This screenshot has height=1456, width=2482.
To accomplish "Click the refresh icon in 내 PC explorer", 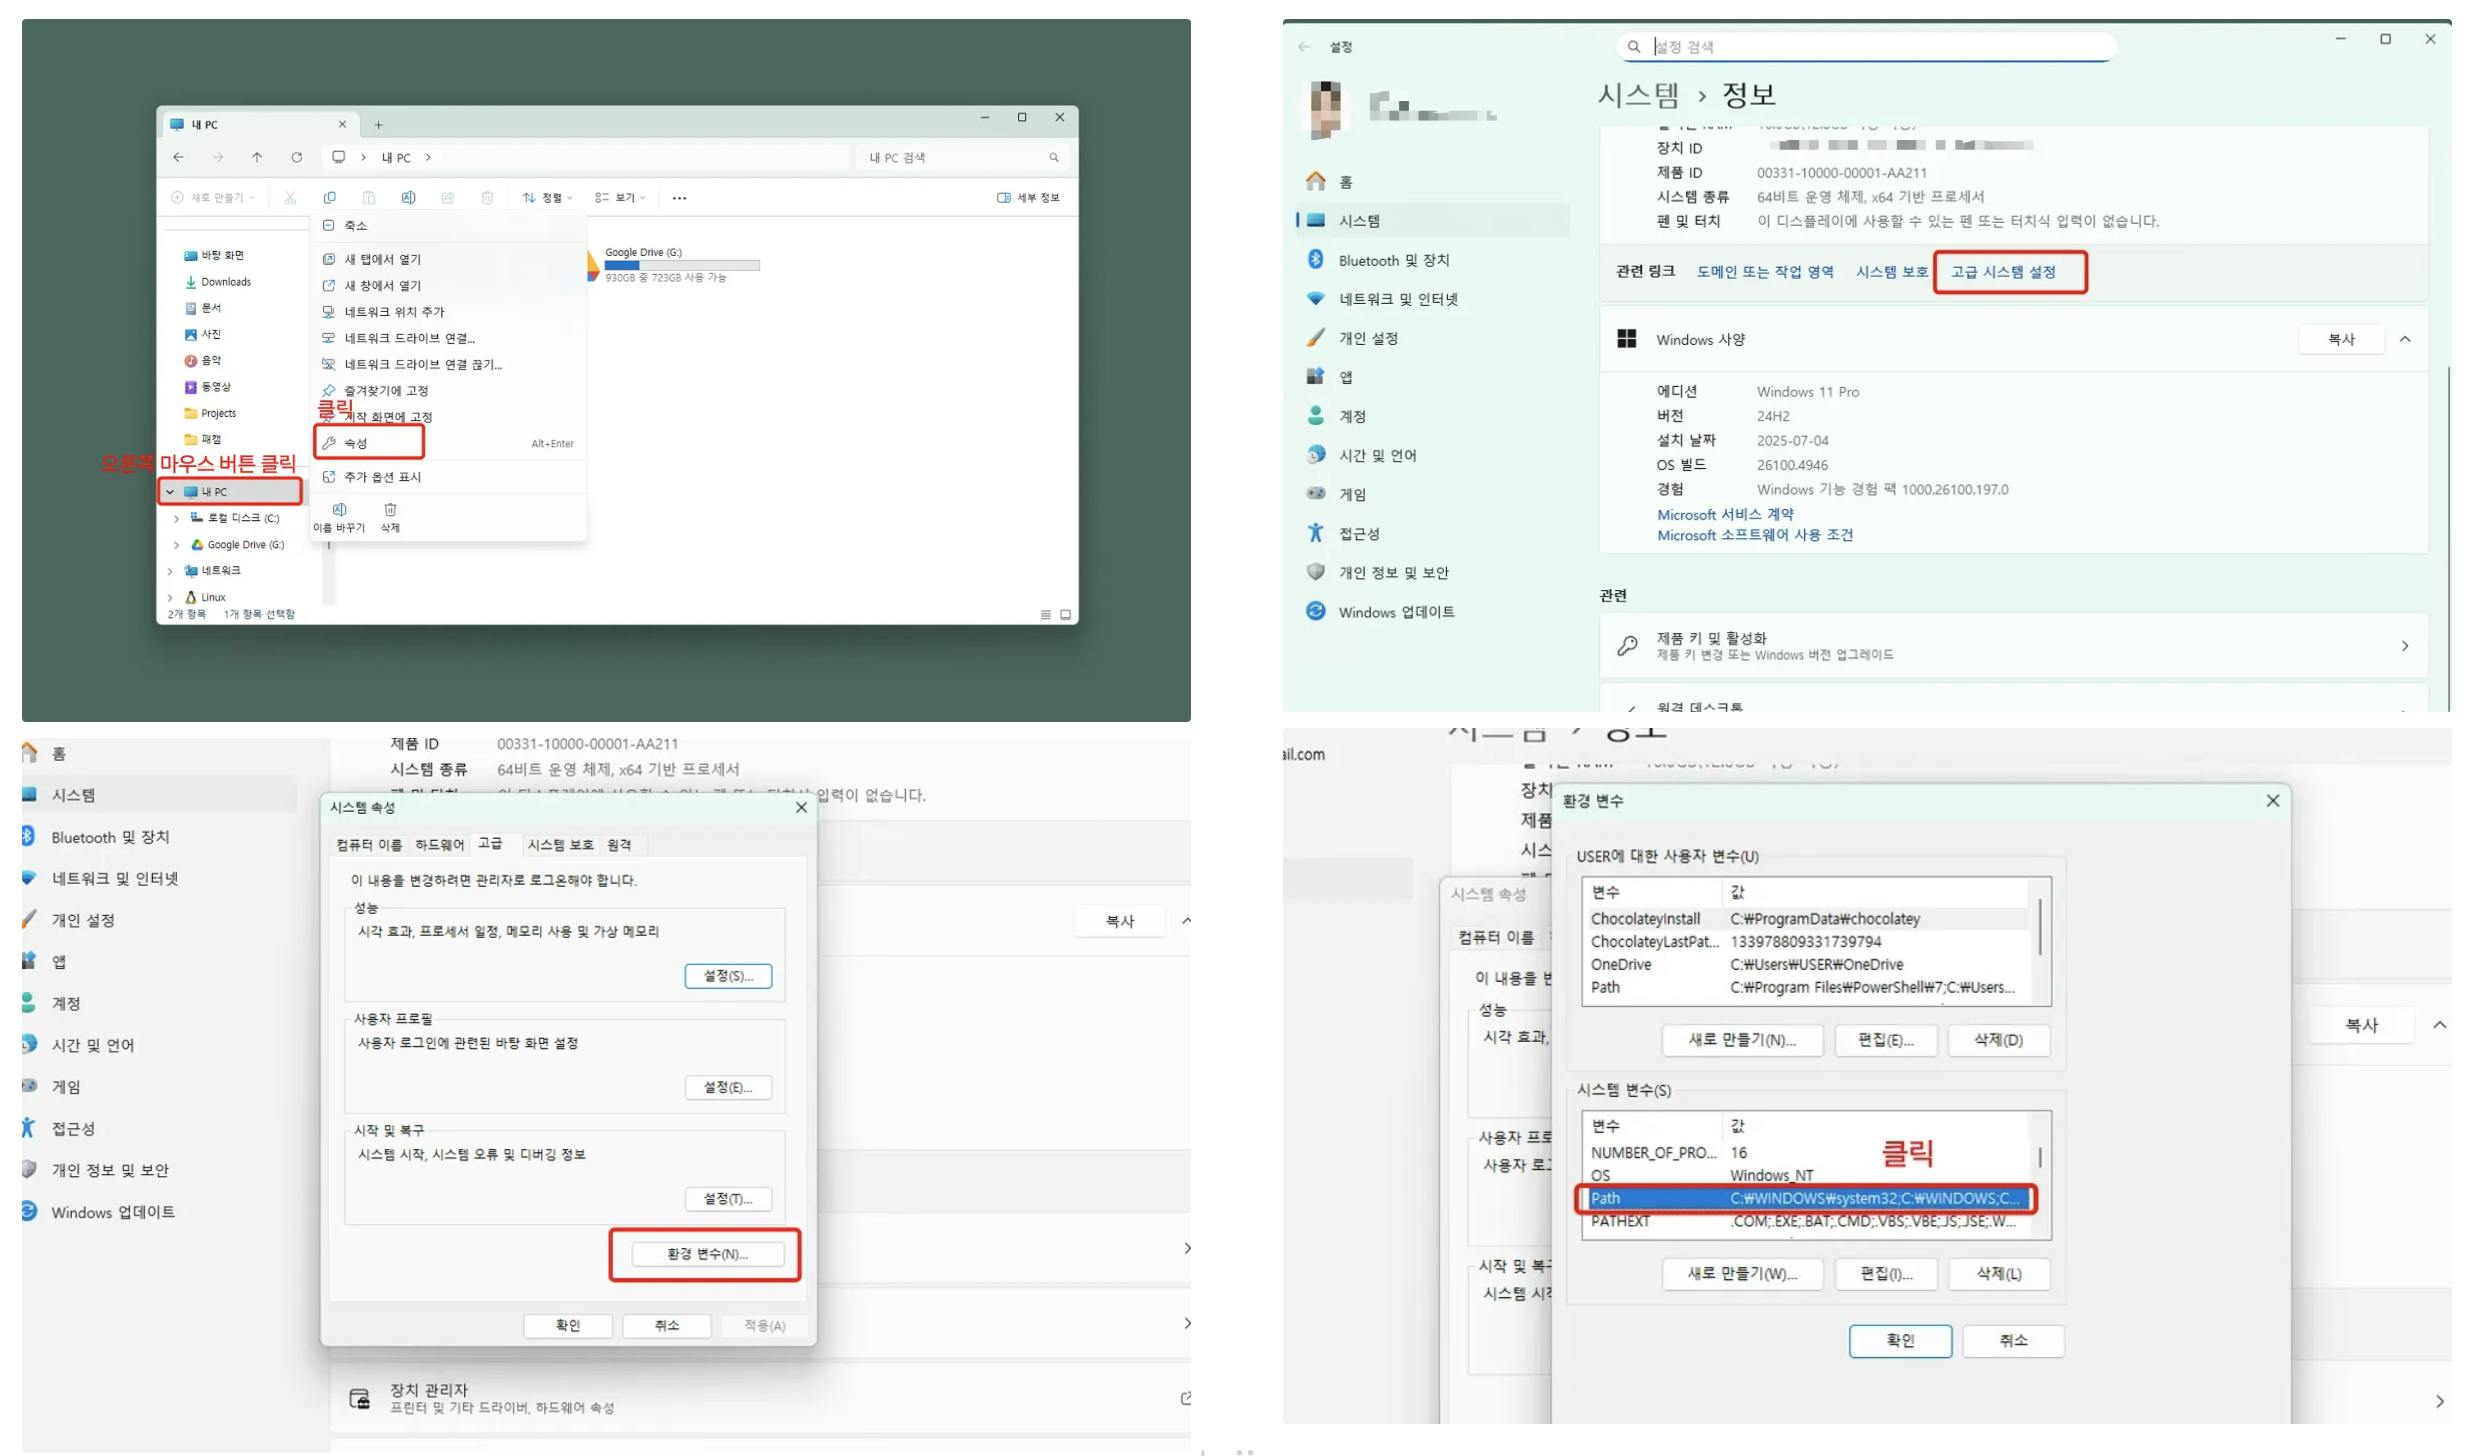I will (x=296, y=157).
